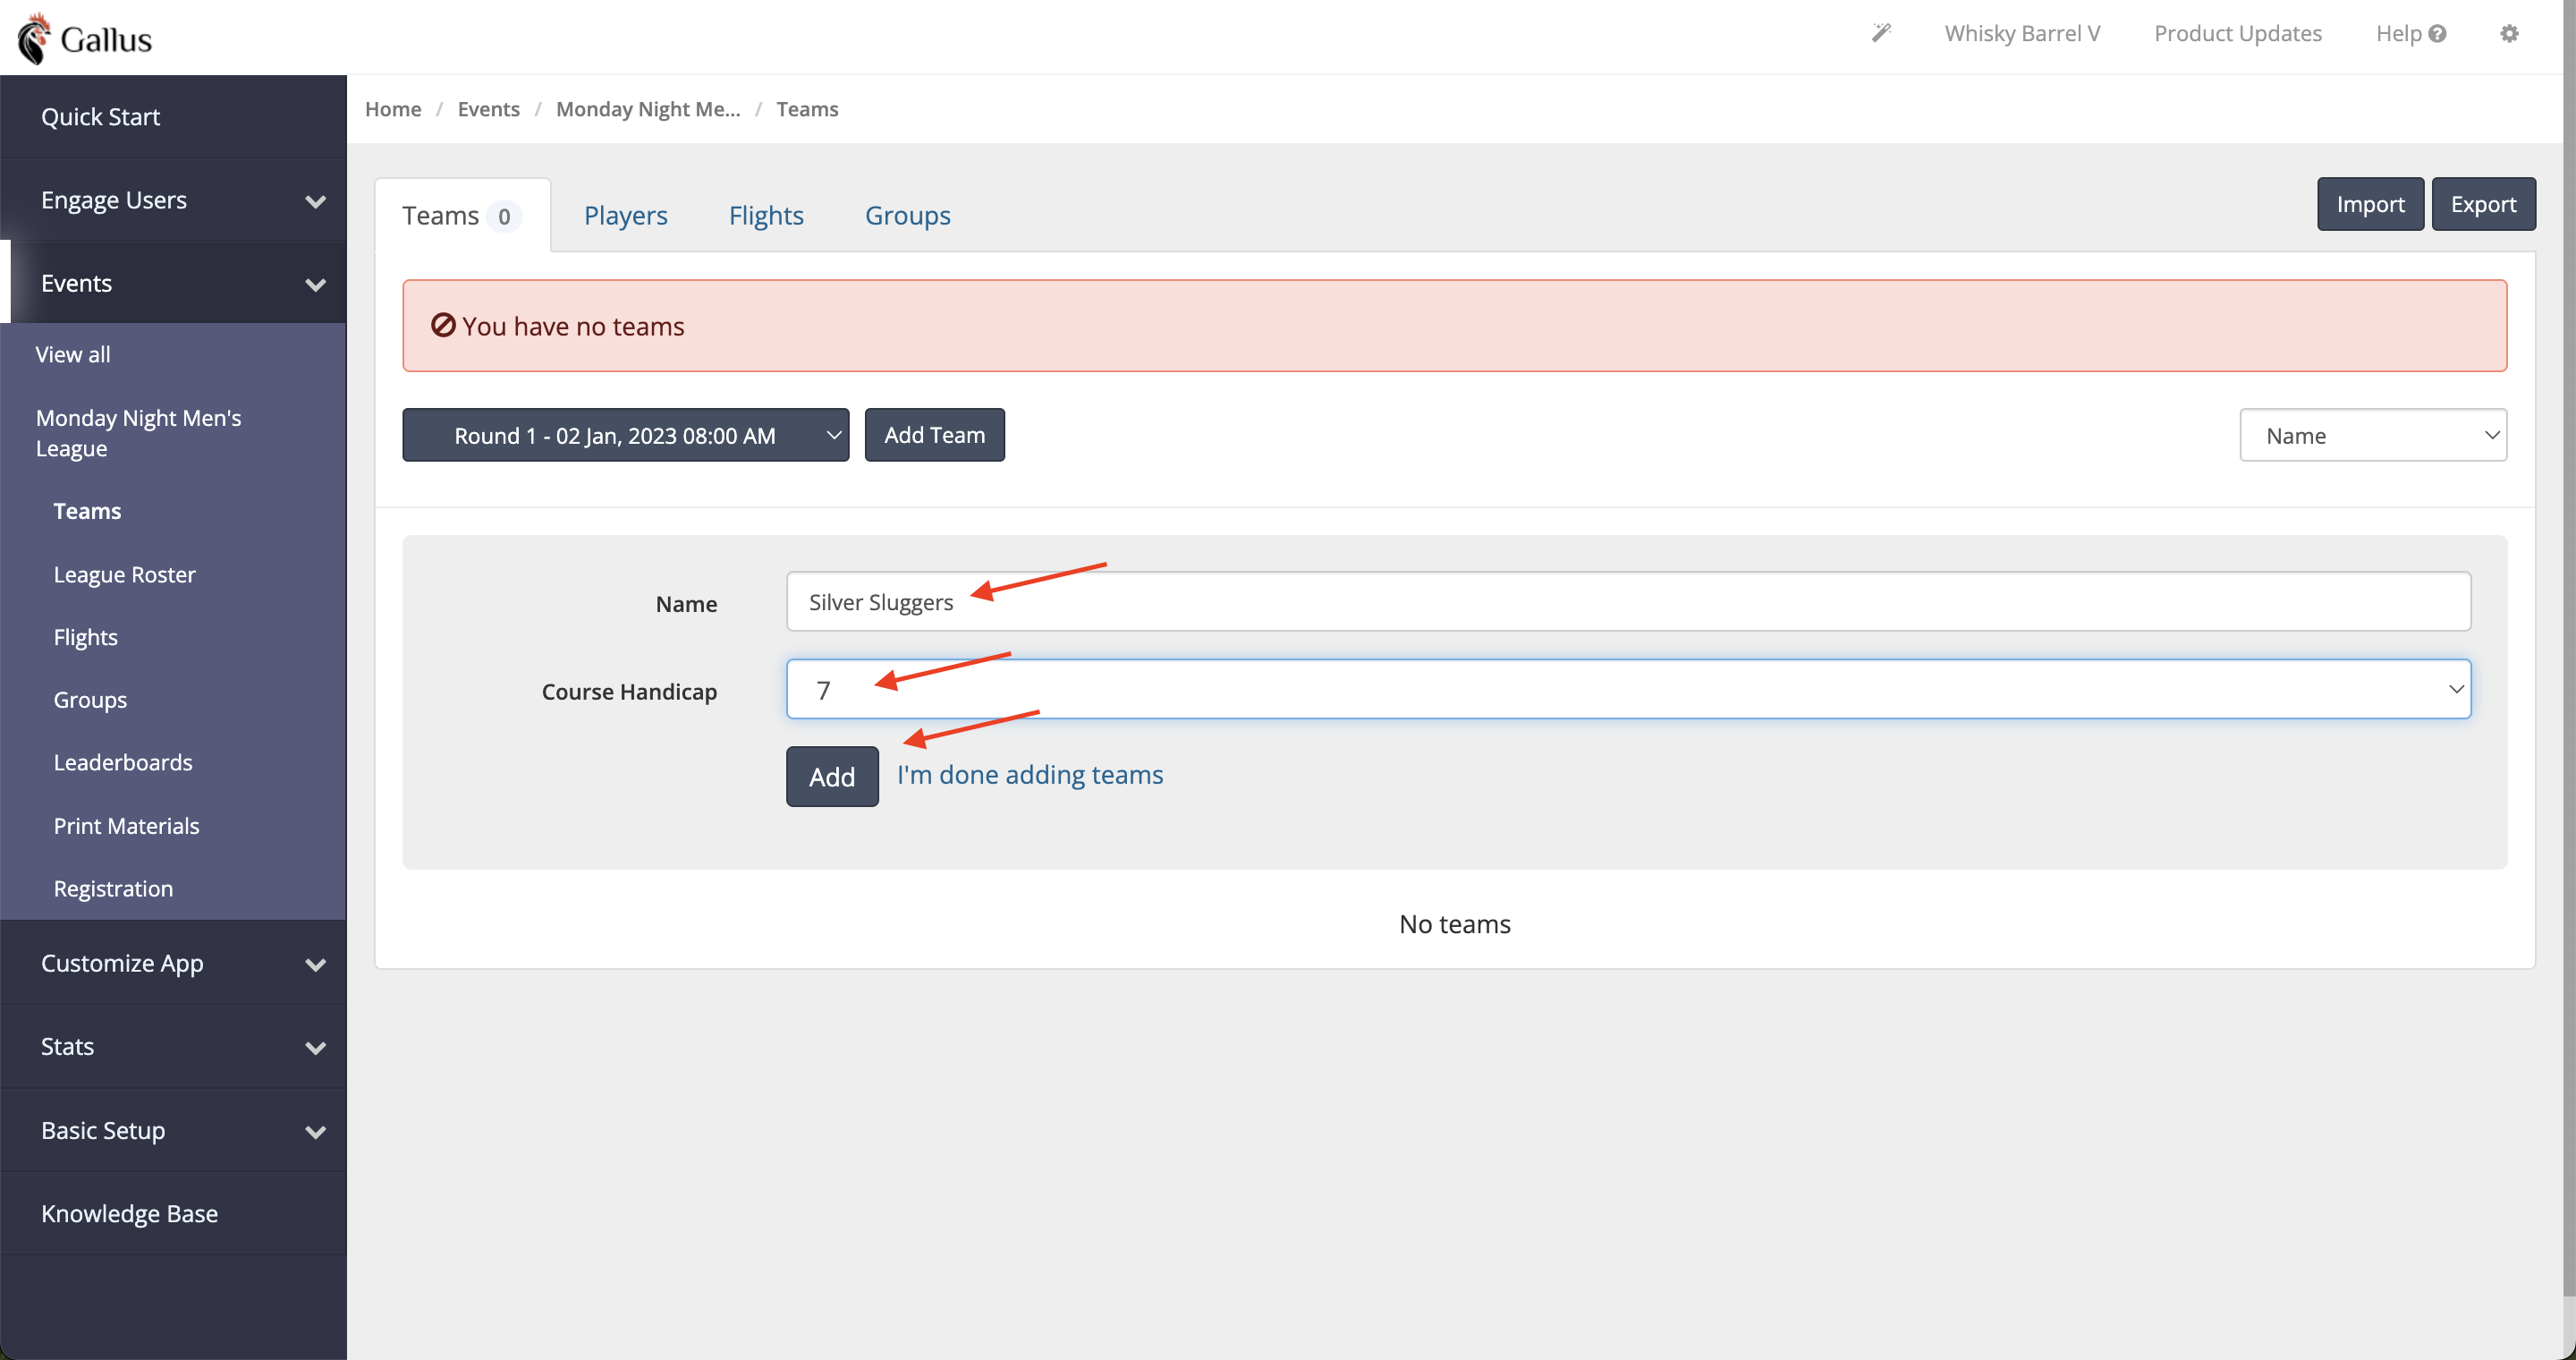Open Knowledge Base in sidebar
Image resolution: width=2576 pixels, height=1360 pixels.
(173, 1213)
